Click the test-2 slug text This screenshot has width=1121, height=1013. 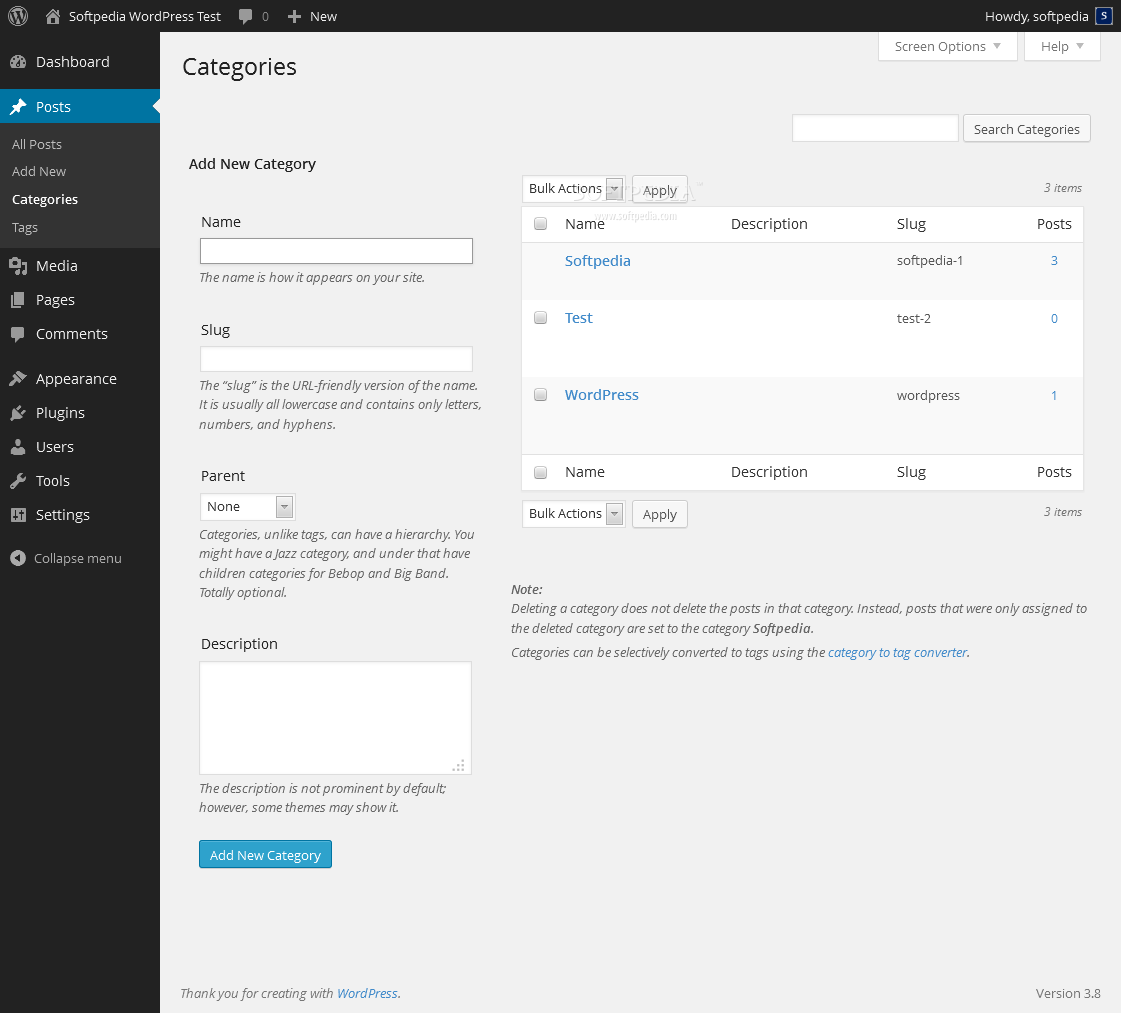coord(914,319)
